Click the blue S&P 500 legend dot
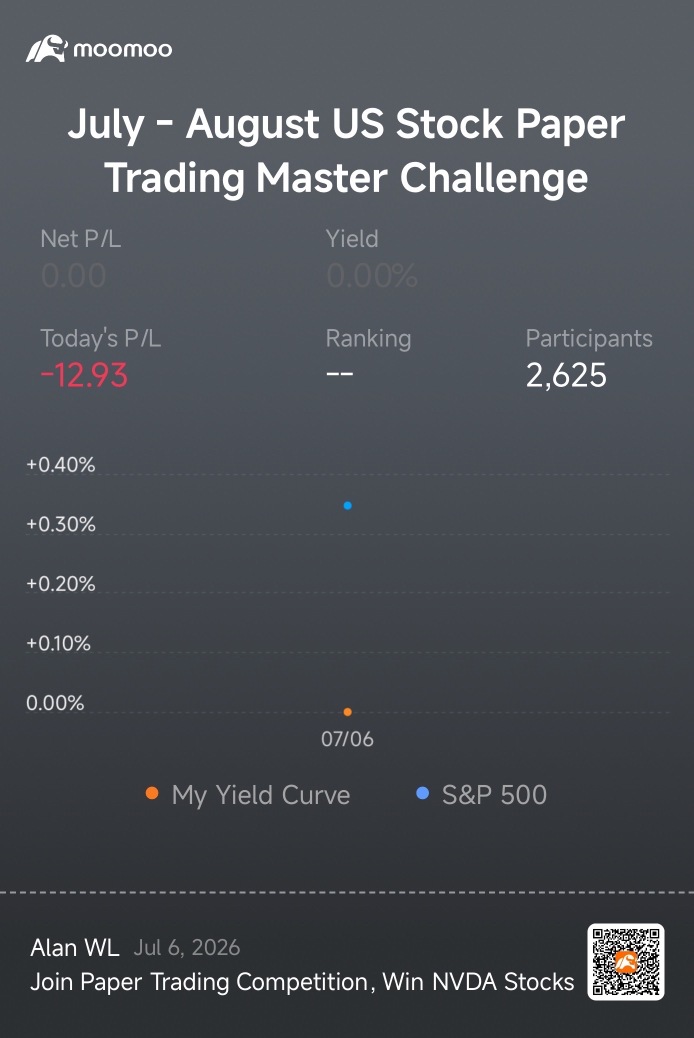Screen dimensions: 694x1038 (422, 793)
